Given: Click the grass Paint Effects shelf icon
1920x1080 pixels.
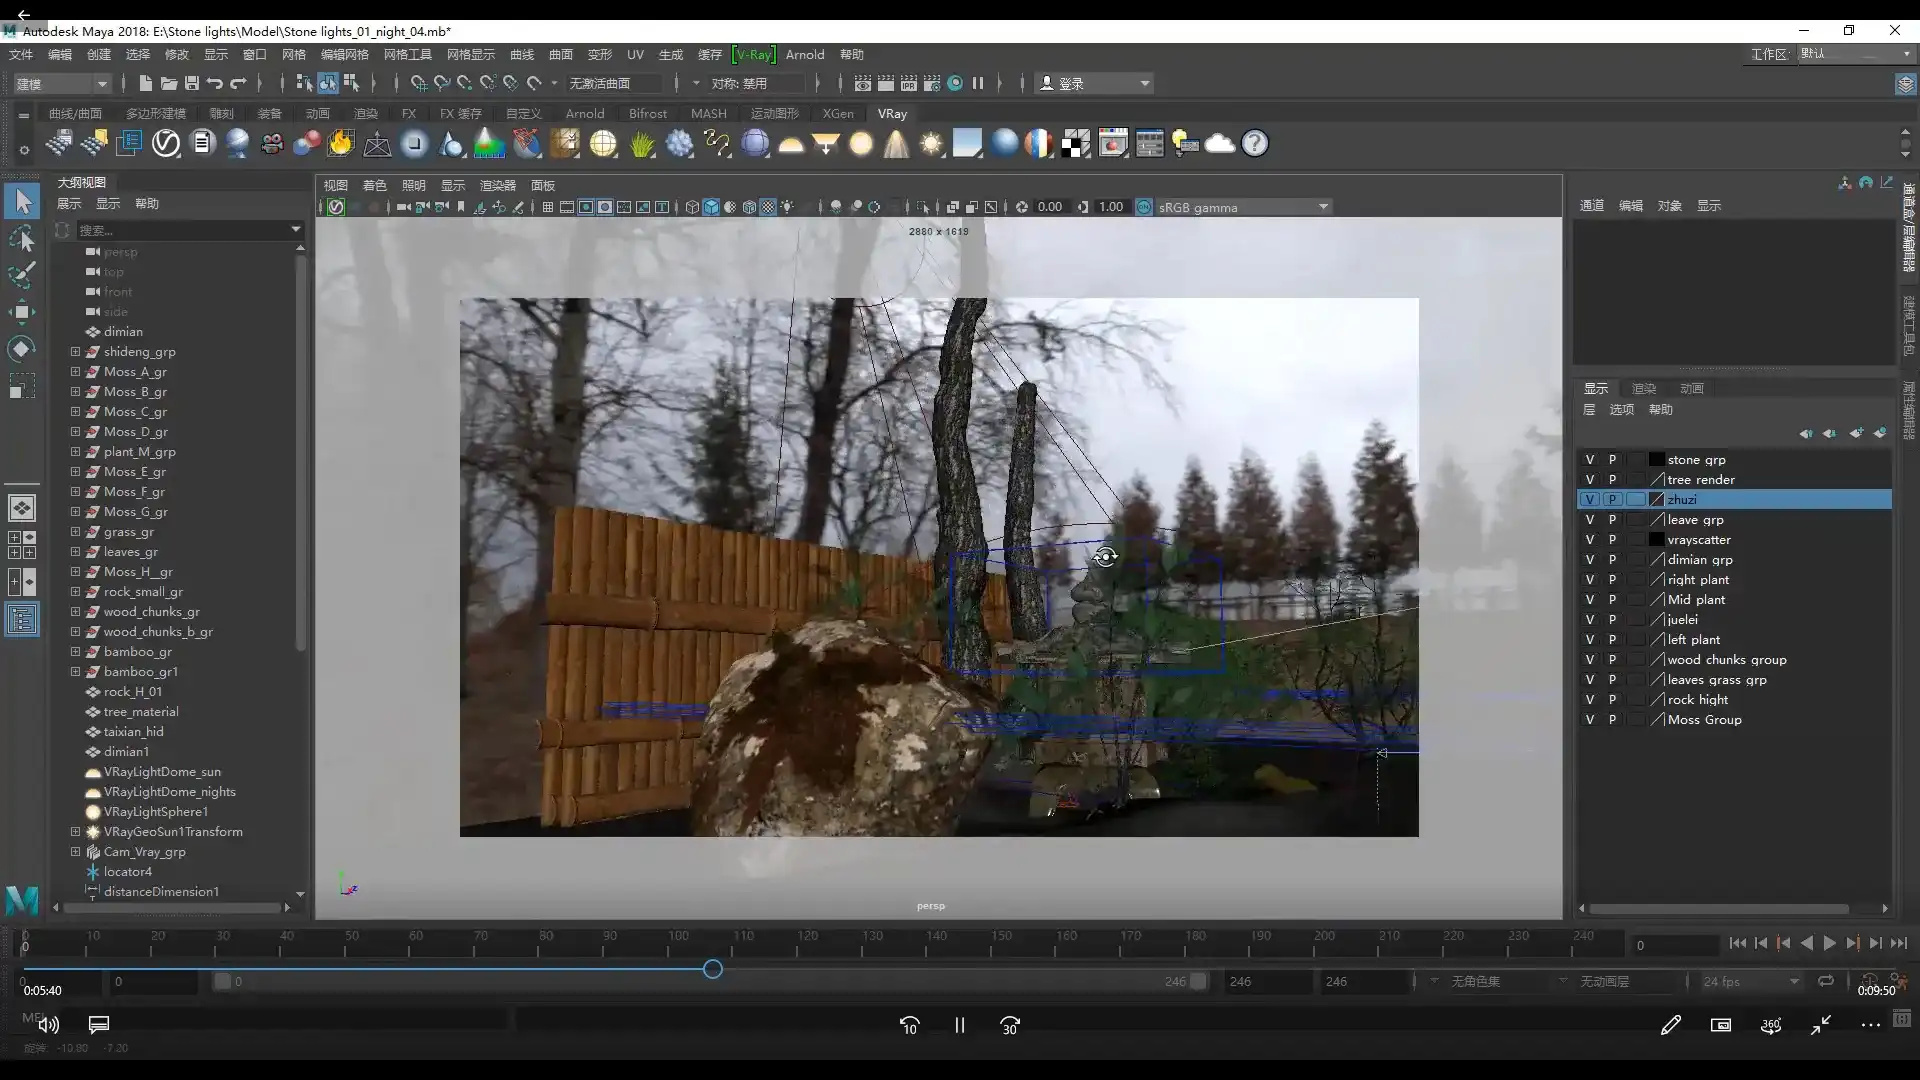Looking at the screenshot, I should pos(642,143).
